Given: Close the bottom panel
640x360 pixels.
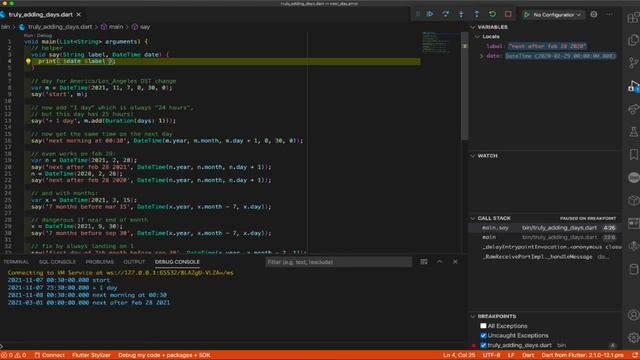Looking at the screenshot, I should pos(455,262).
